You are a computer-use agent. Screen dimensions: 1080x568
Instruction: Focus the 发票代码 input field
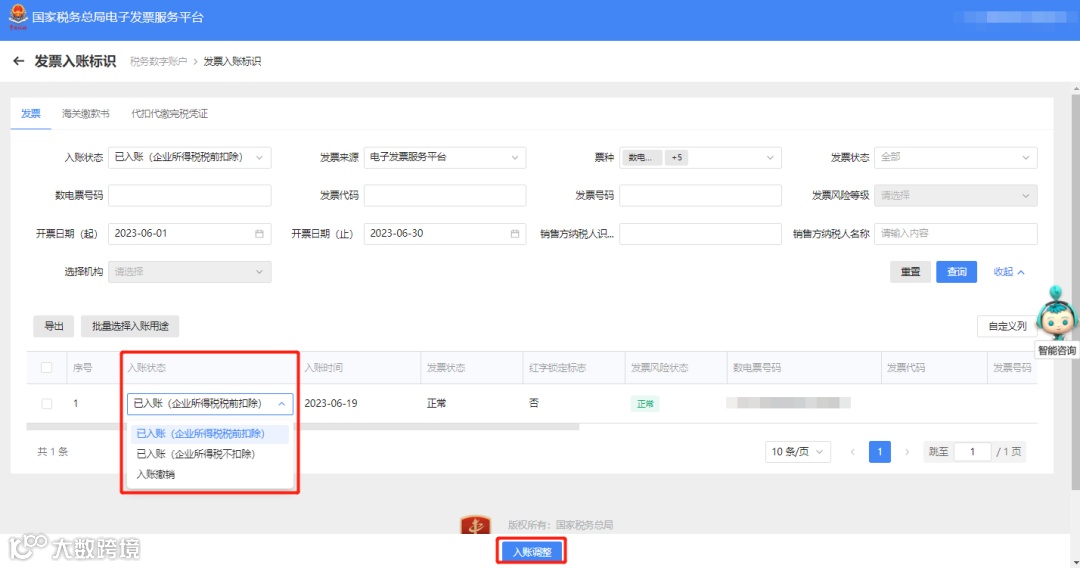coord(445,196)
